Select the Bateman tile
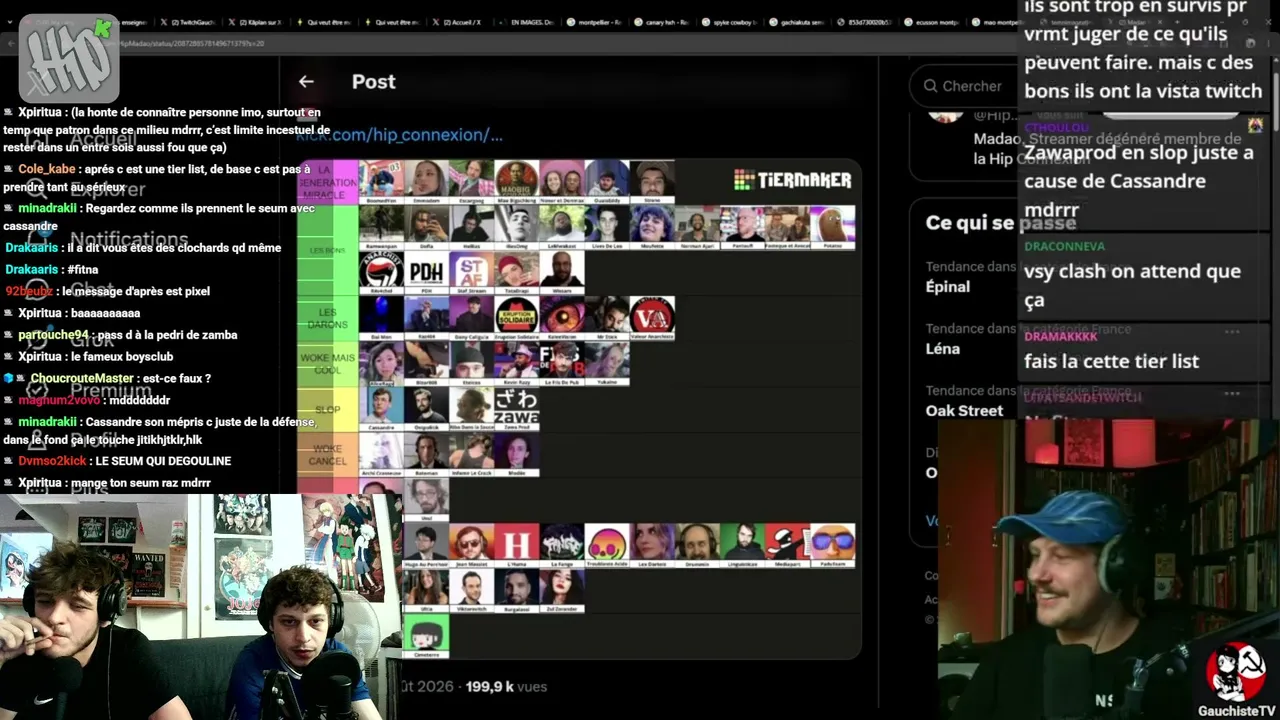The width and height of the screenshot is (1280, 720). (x=426, y=454)
